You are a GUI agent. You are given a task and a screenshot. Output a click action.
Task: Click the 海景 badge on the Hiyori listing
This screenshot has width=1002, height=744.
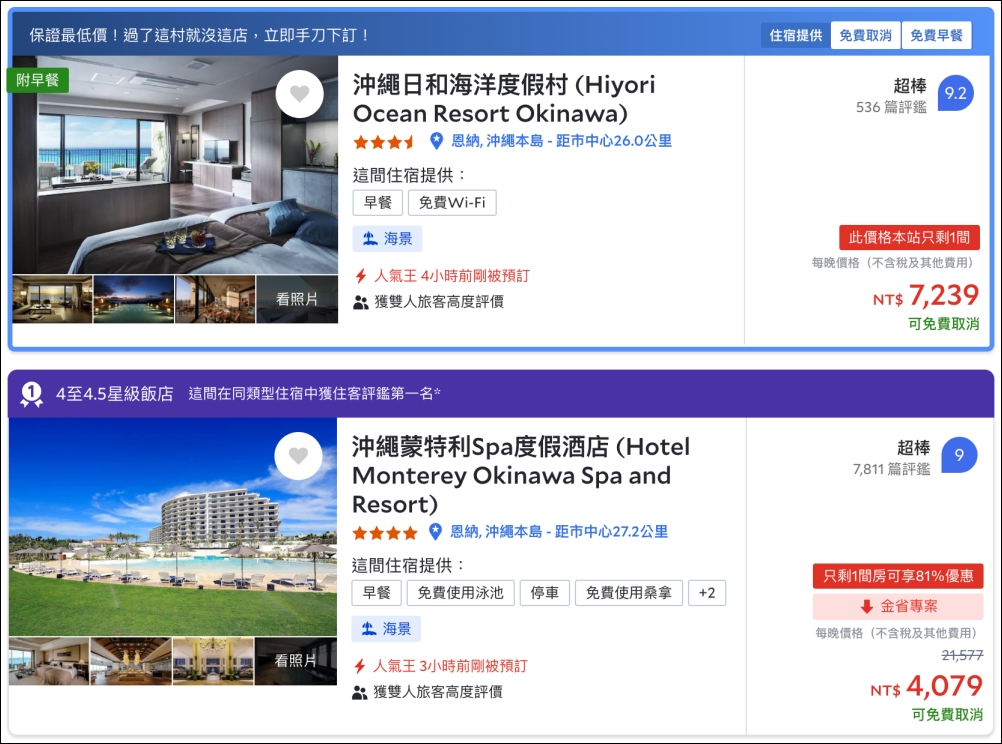387,239
